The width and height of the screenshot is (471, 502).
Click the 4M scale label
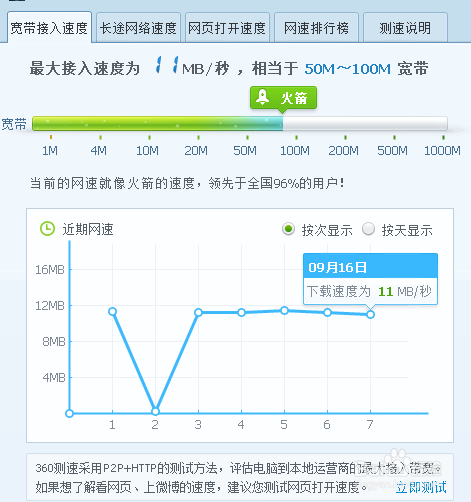99,151
